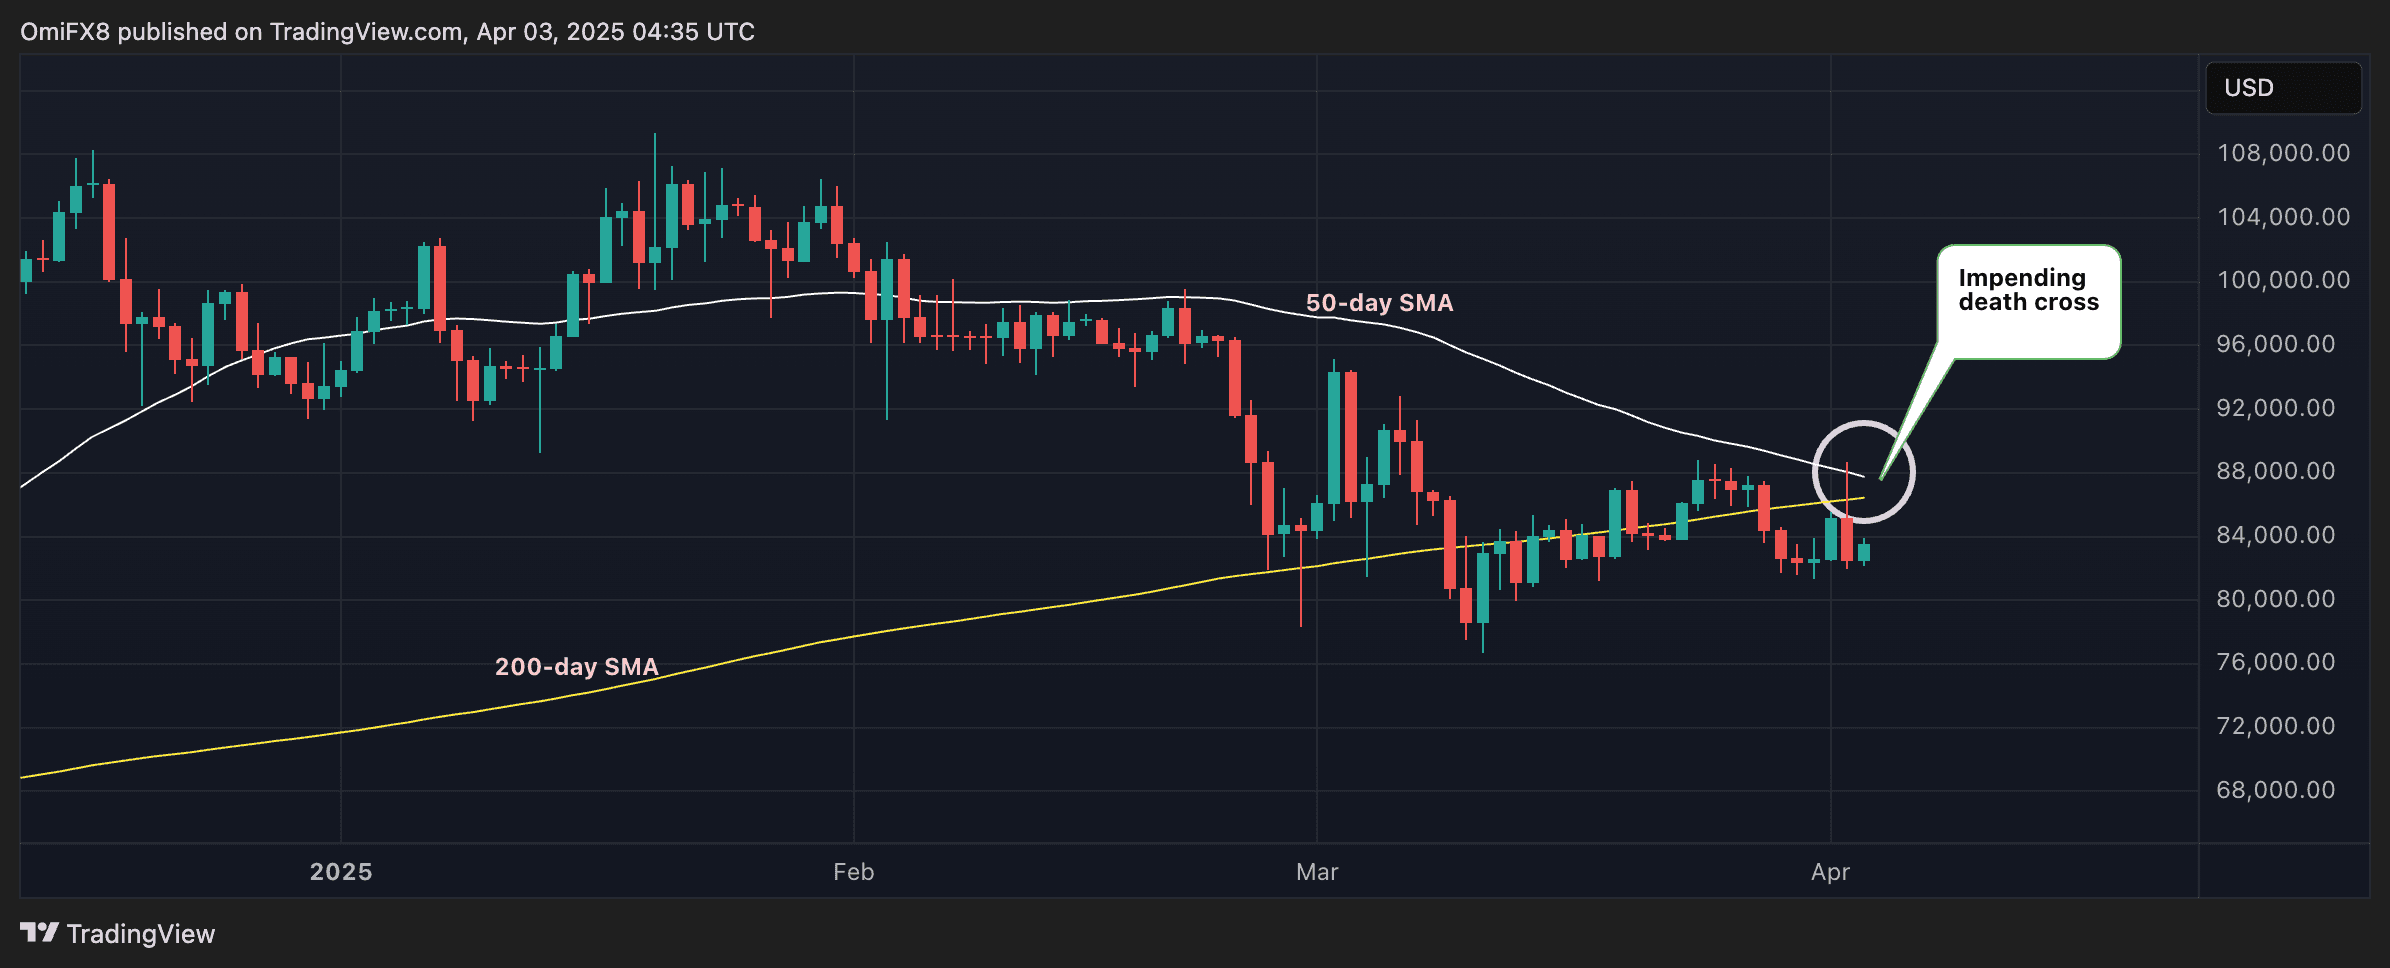Click the 100,000.00 price axis label

tap(2283, 280)
